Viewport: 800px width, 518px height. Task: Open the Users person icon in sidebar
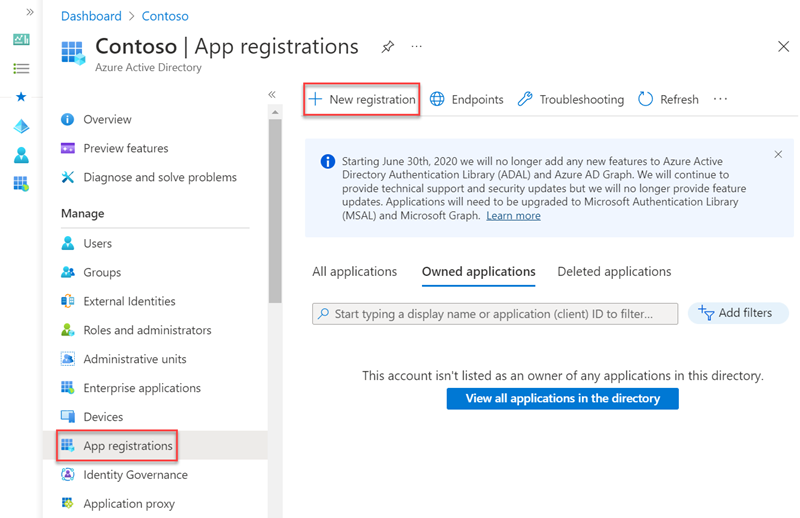coord(21,155)
